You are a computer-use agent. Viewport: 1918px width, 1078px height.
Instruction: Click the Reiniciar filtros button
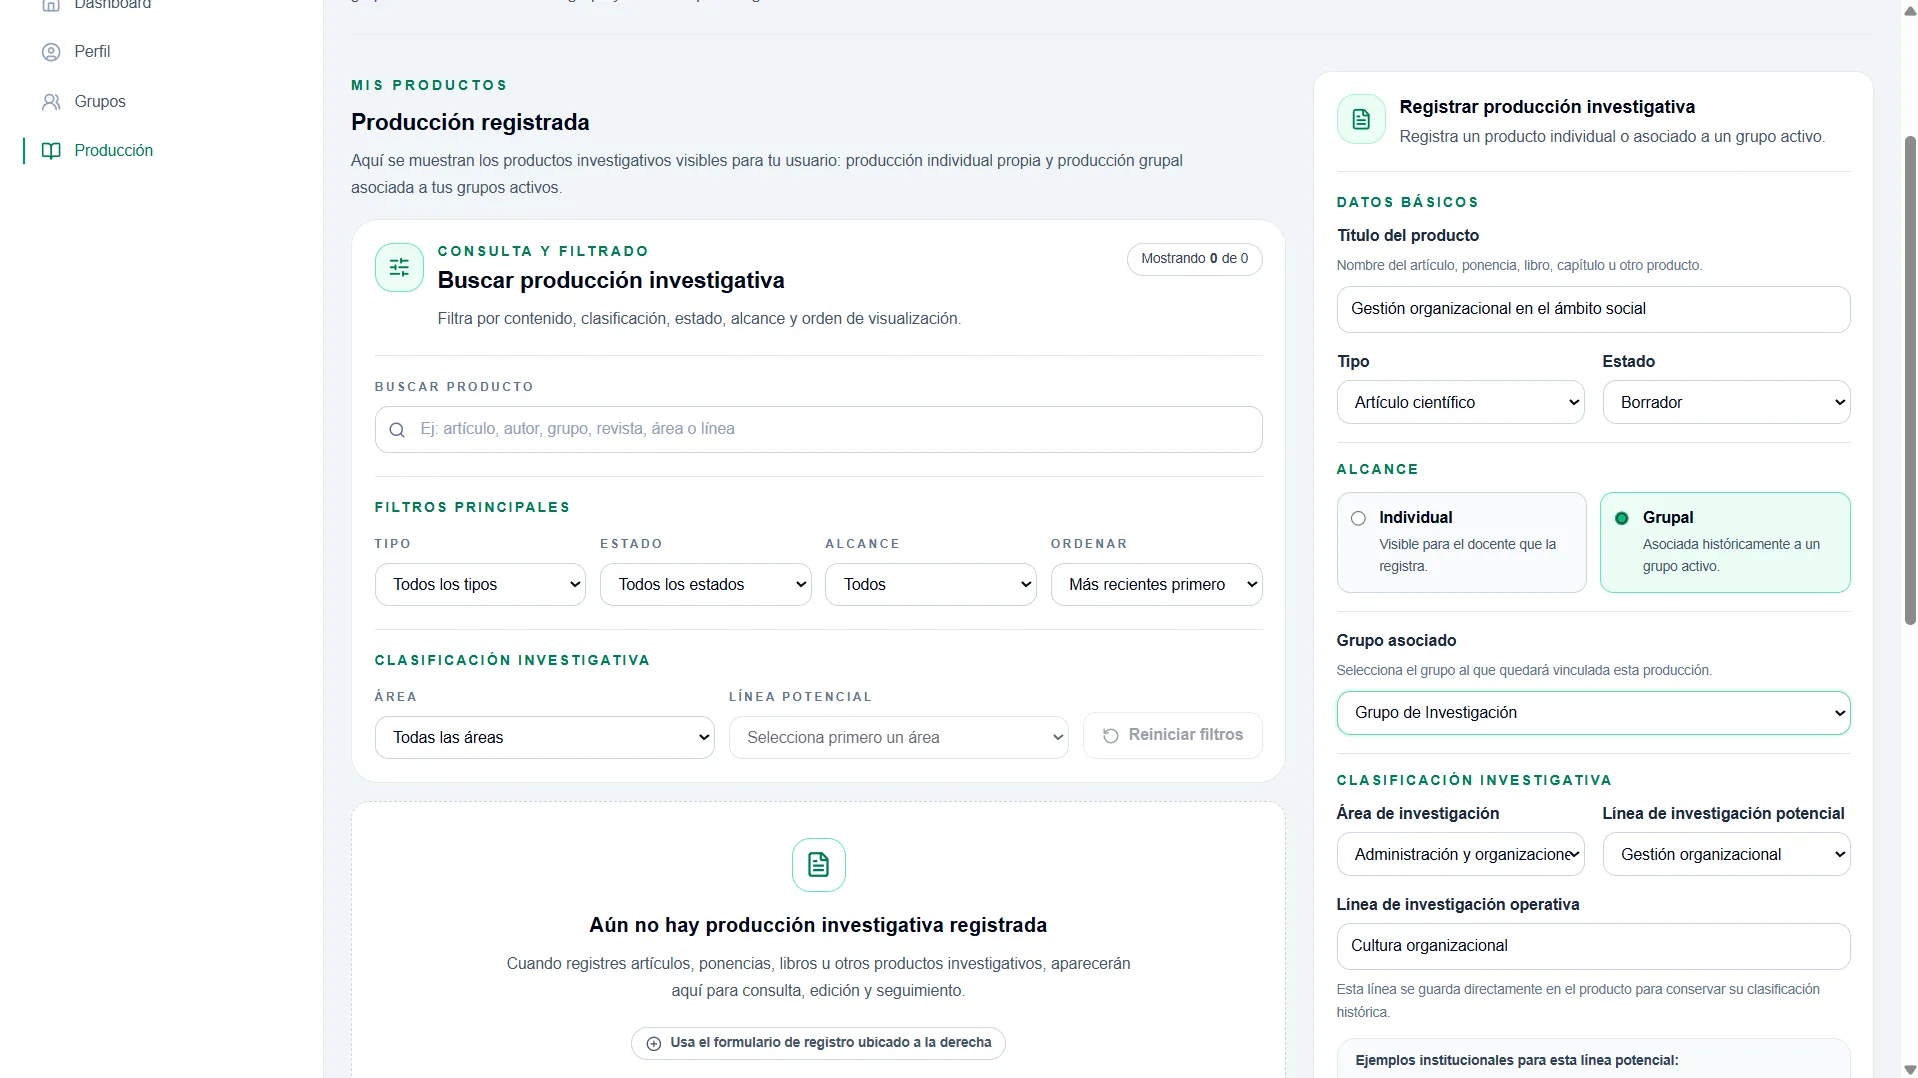1172,736
